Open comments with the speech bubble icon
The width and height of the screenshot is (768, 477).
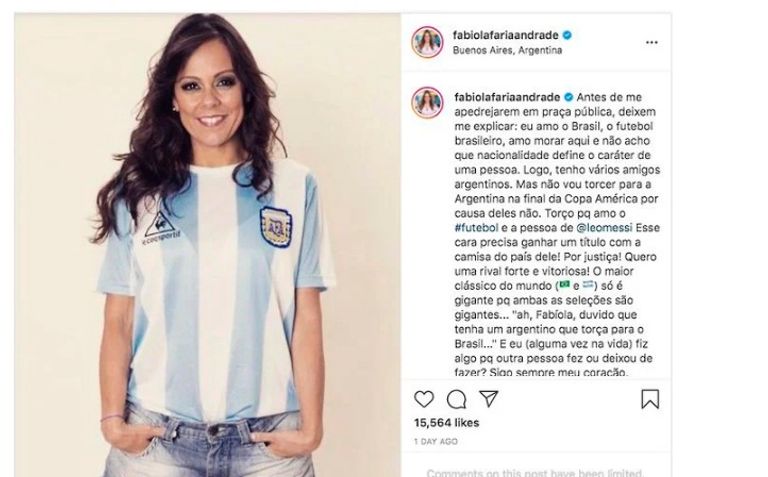coord(456,399)
